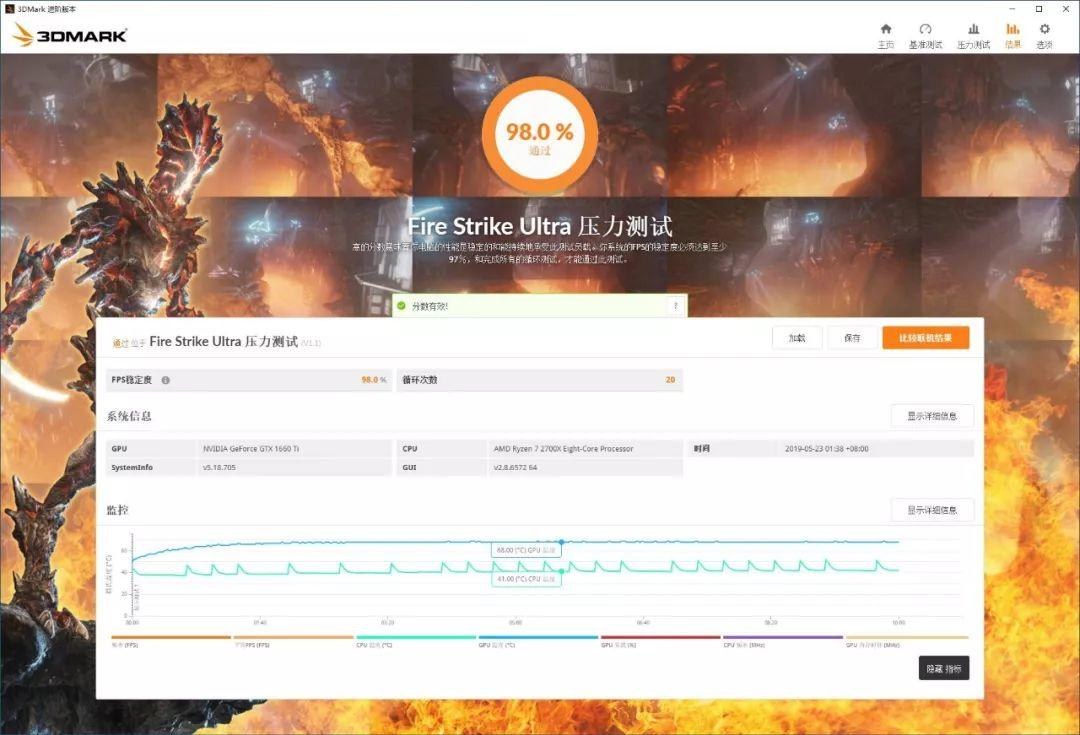Image resolution: width=1080 pixels, height=735 pixels.
Task: Open the 基准测试 benchmarks gauge icon
Action: click(925, 29)
